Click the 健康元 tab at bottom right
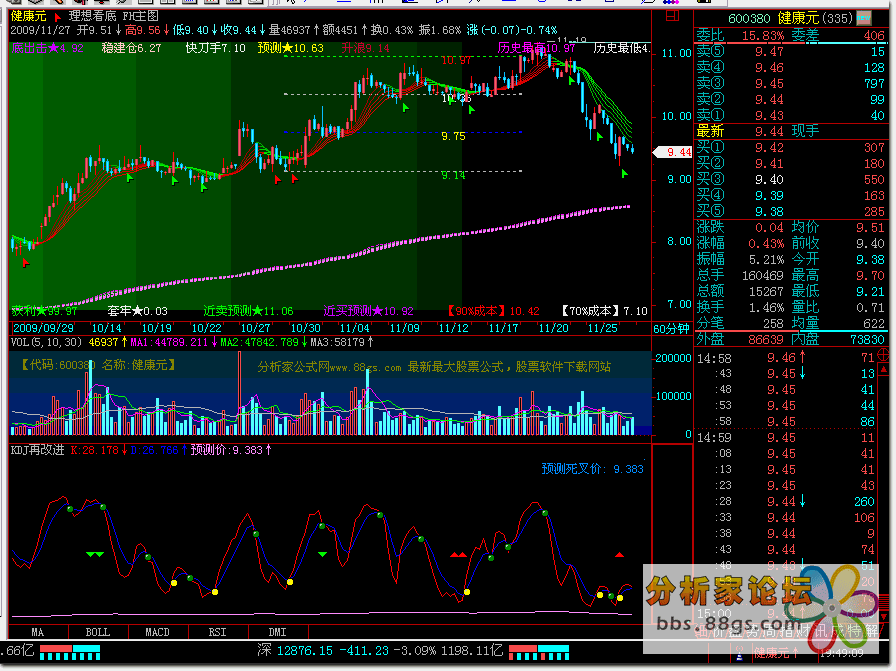 click(777, 652)
